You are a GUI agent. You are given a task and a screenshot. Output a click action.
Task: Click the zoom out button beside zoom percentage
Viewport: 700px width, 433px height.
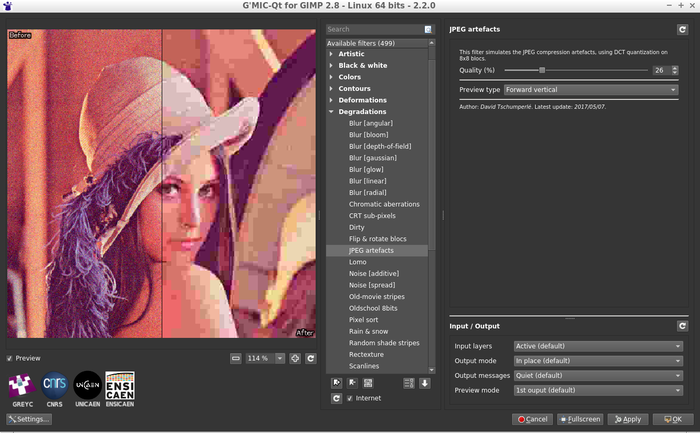[235, 358]
